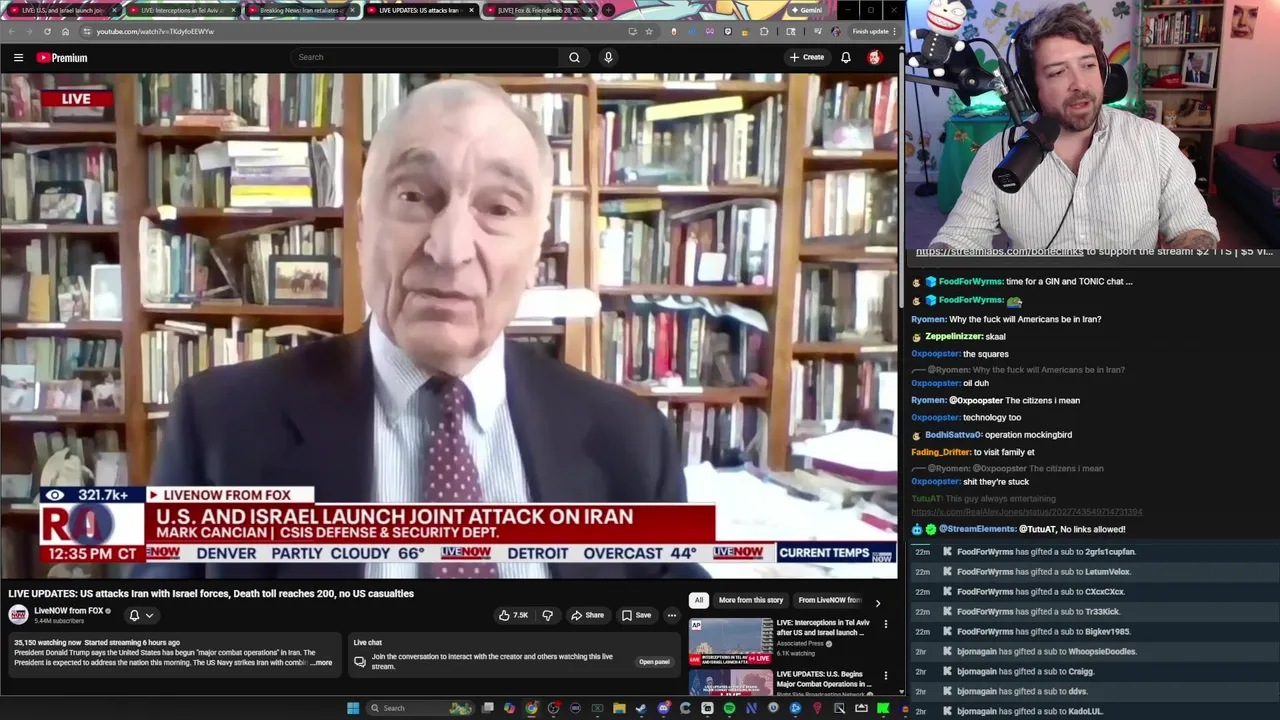Go back using browser back arrow
1280x720 pixels.
pyautogui.click(x=10, y=31)
